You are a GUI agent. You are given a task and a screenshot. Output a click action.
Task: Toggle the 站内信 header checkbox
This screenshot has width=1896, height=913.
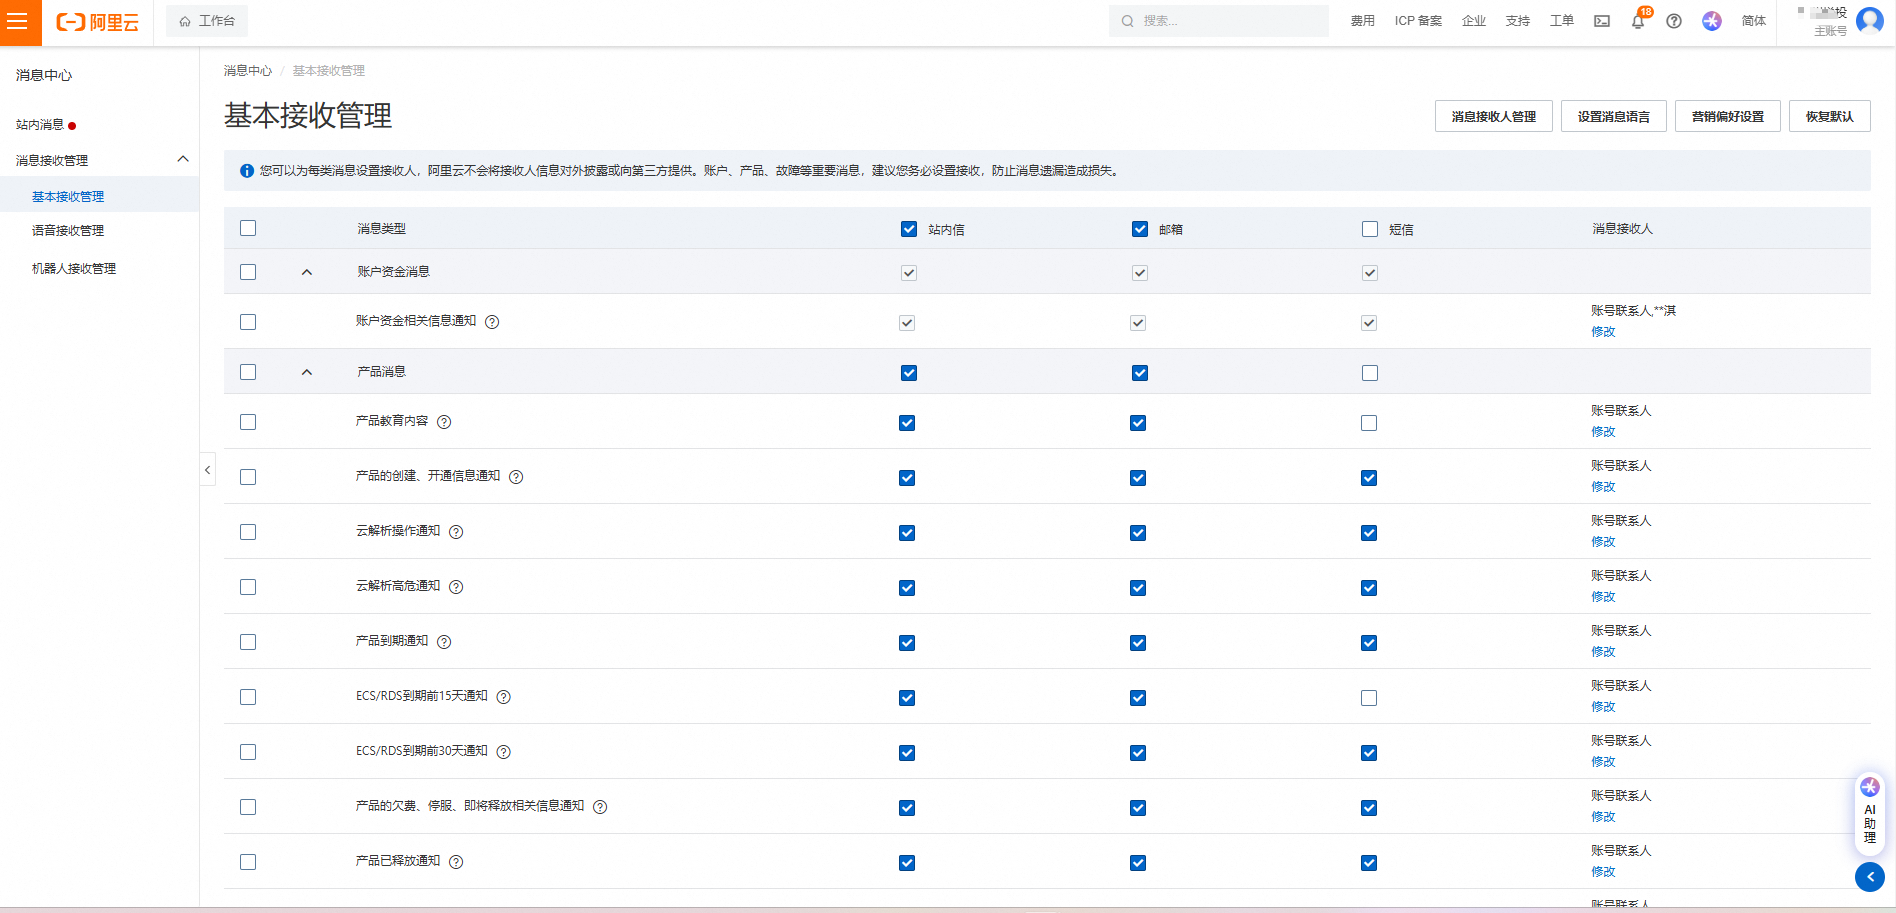(x=909, y=229)
